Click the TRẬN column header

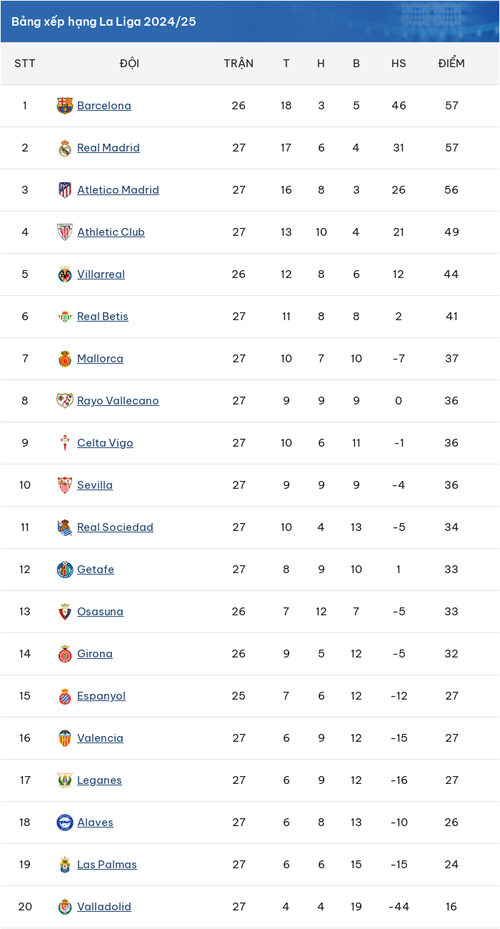[239, 63]
